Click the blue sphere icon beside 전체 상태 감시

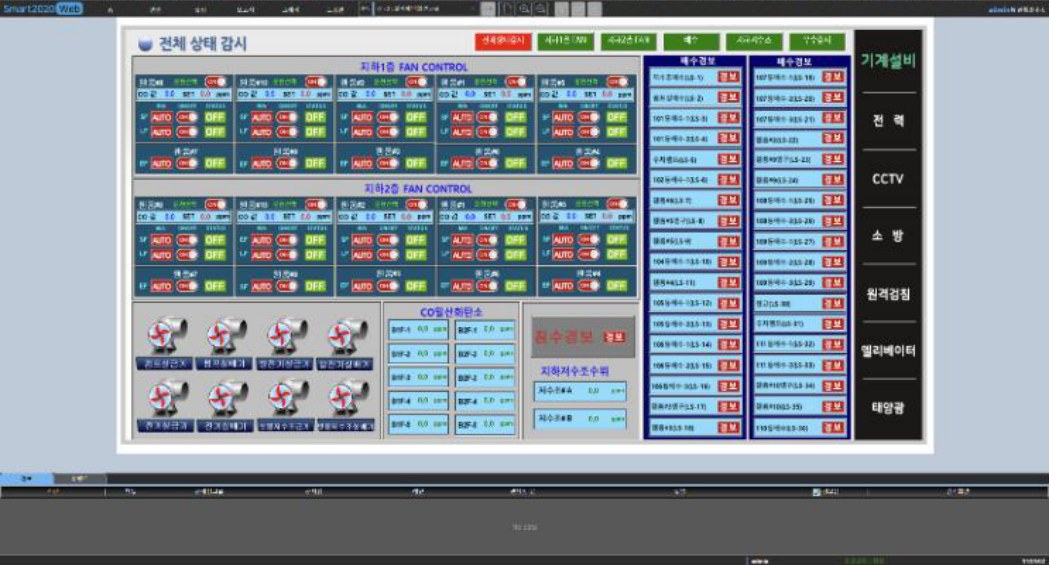pyautogui.click(x=145, y=44)
